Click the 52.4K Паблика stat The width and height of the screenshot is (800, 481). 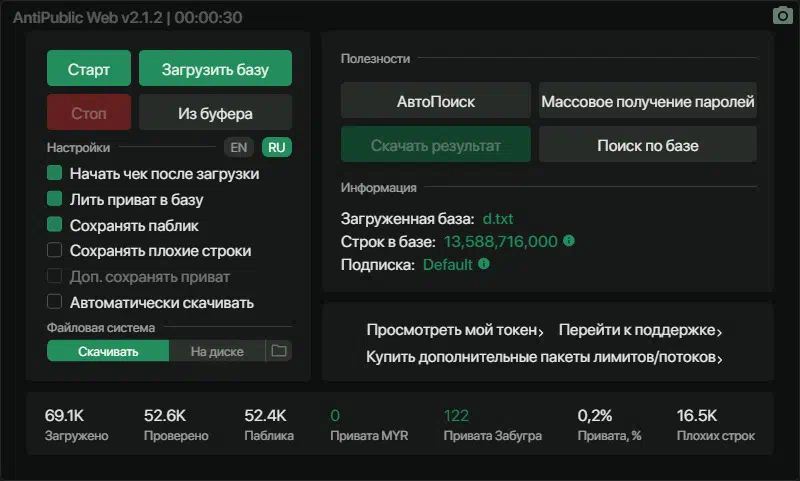[269, 424]
